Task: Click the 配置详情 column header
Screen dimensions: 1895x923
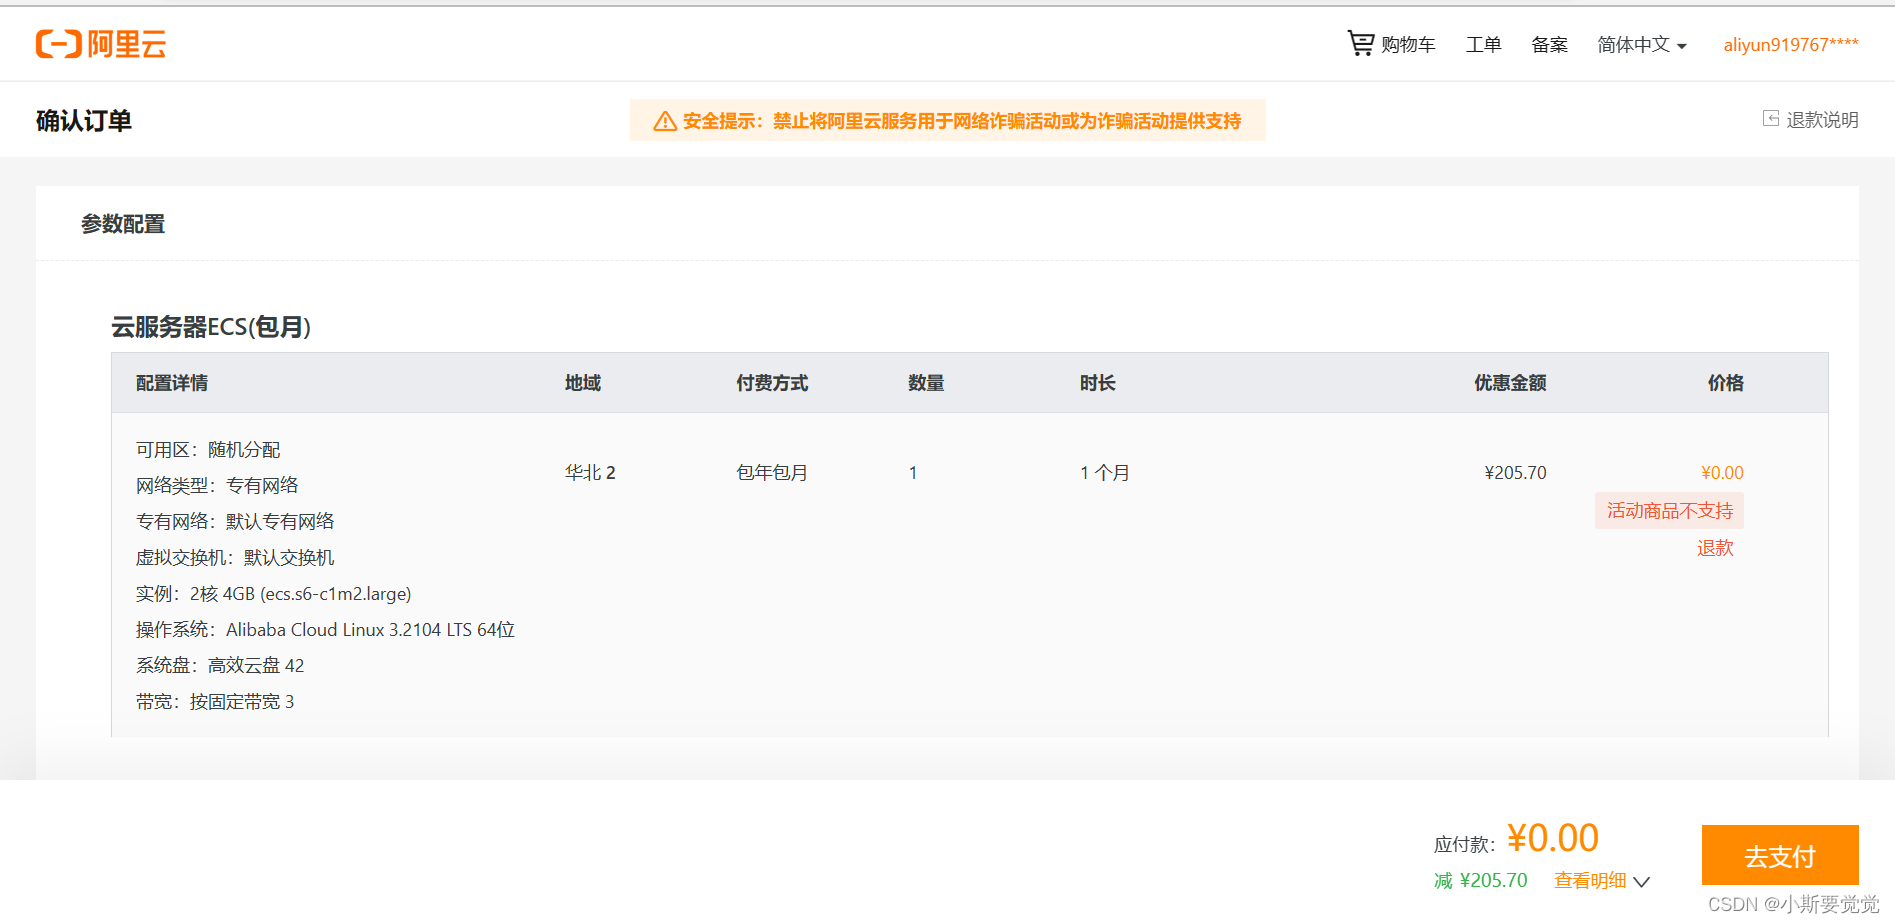Action: [x=172, y=383]
